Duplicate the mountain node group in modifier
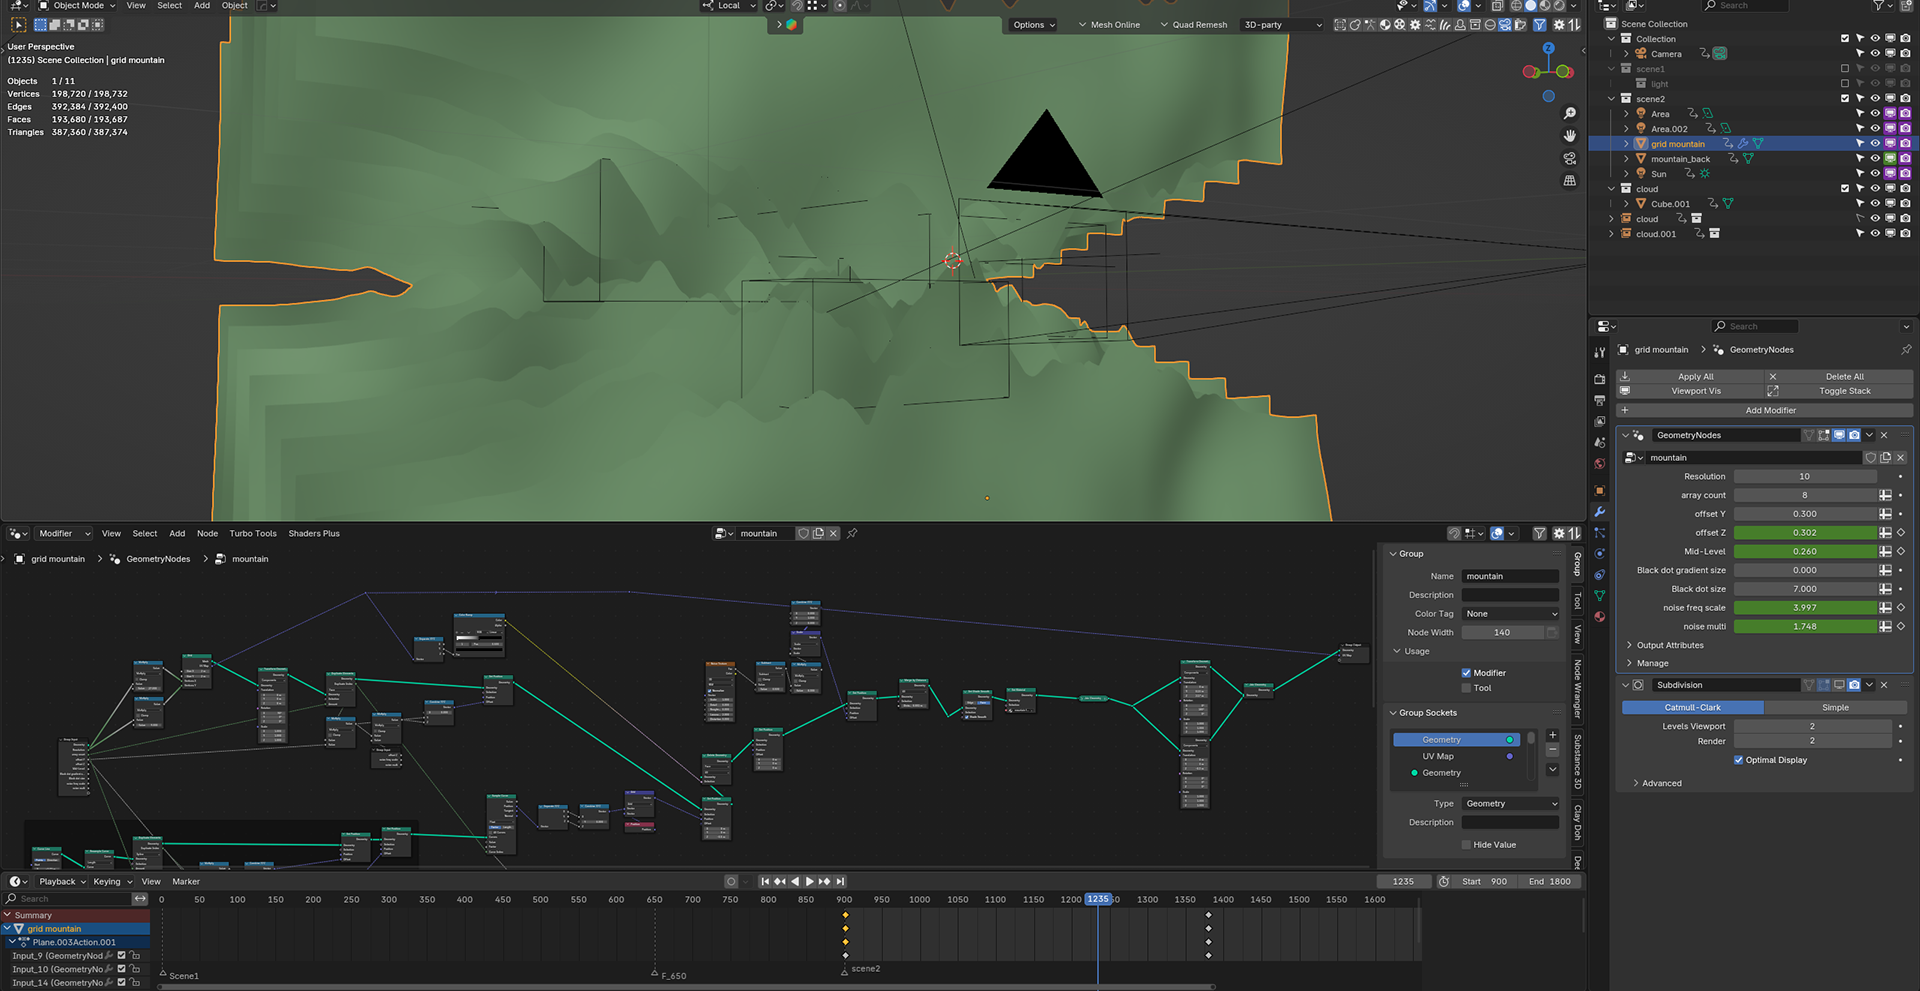The width and height of the screenshot is (1920, 991). click(1885, 458)
